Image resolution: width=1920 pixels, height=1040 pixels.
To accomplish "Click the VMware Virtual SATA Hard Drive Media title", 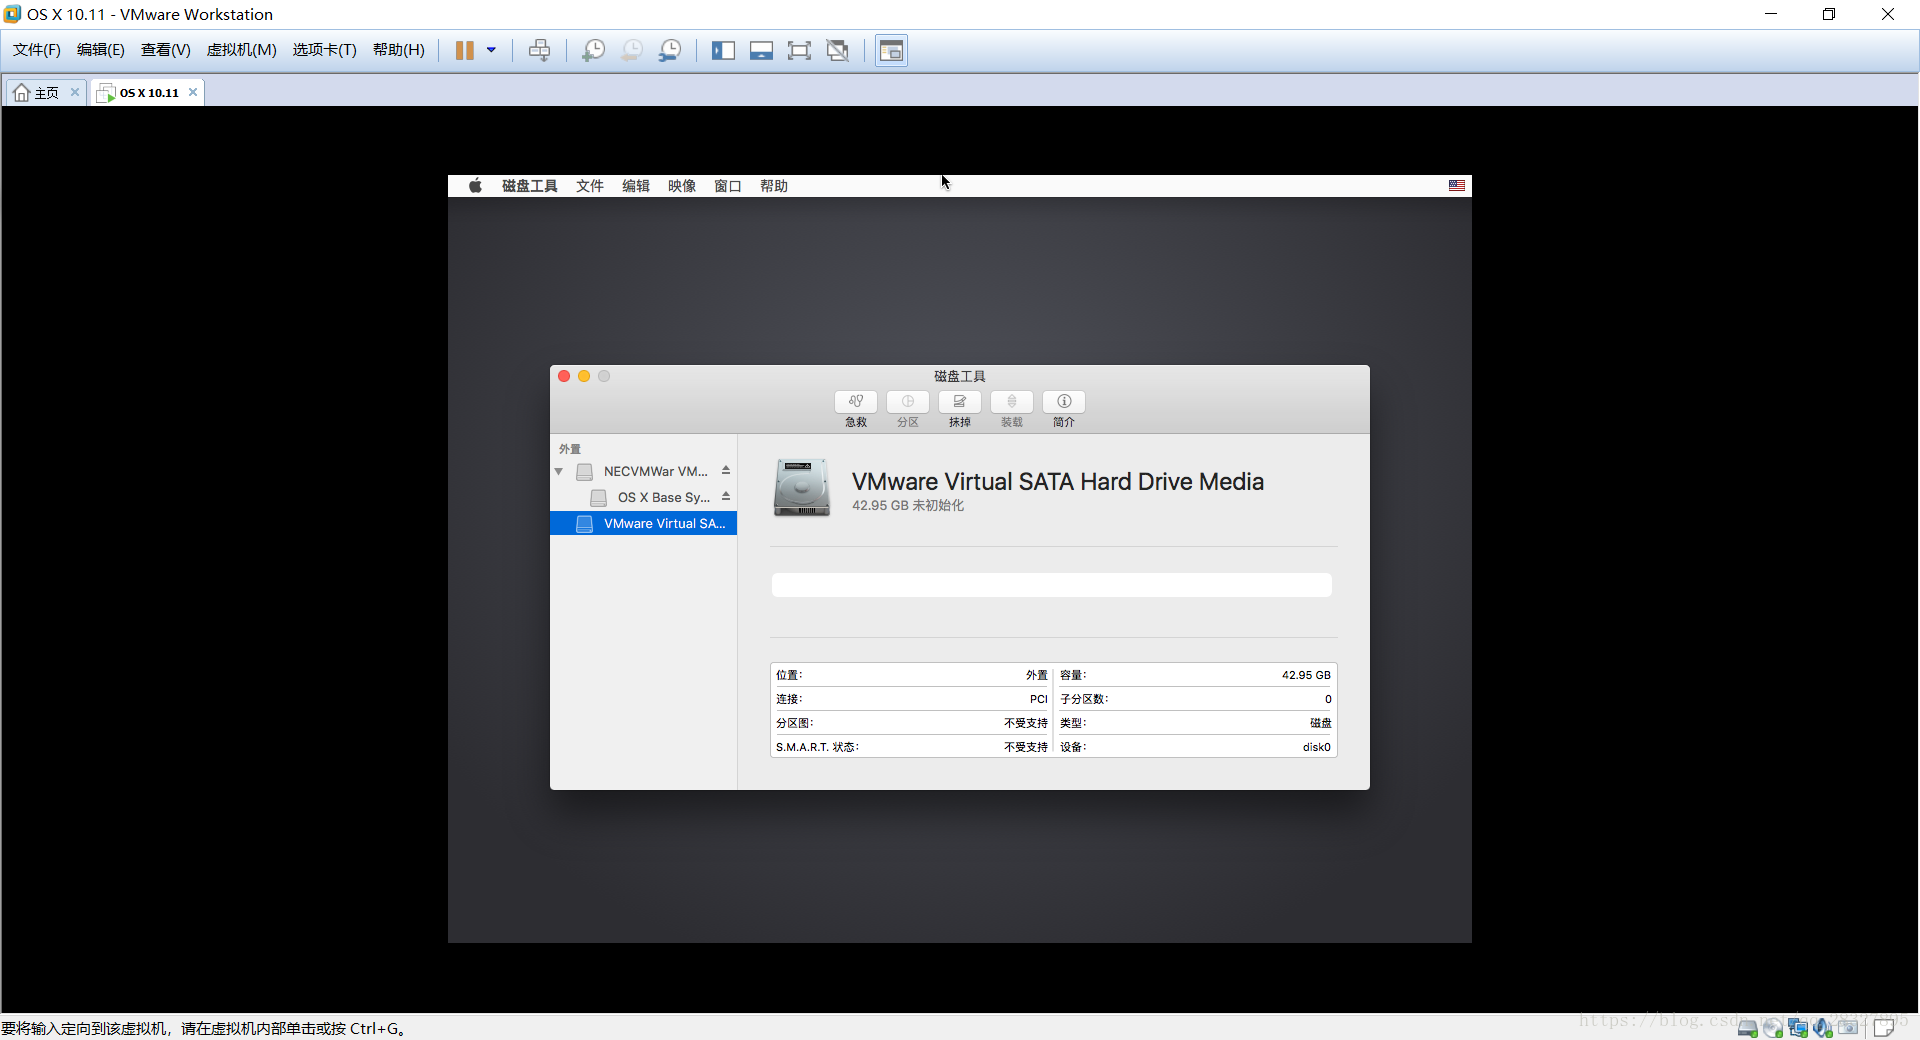I will pyautogui.click(x=1058, y=482).
